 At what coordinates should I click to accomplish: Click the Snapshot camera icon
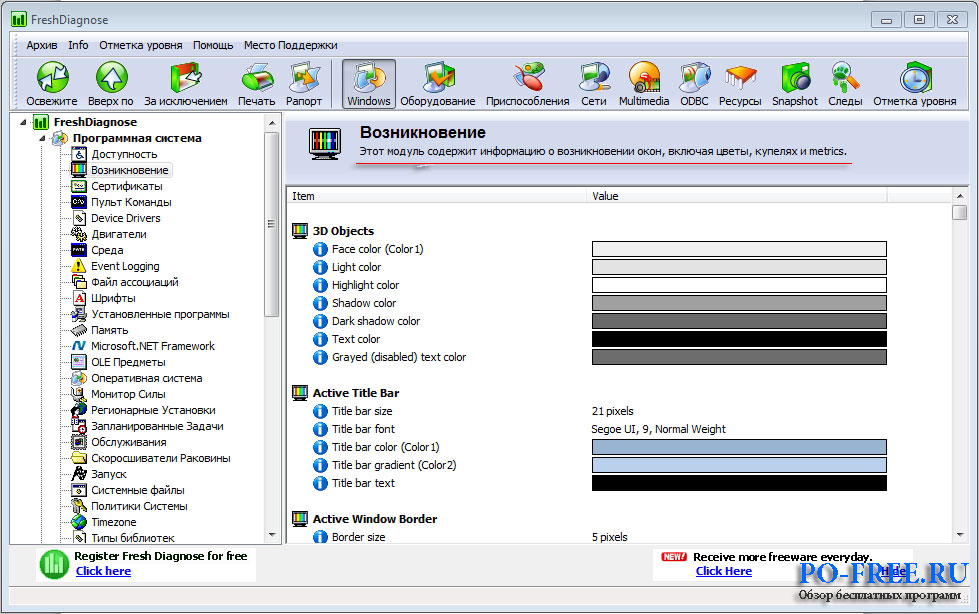[795, 78]
